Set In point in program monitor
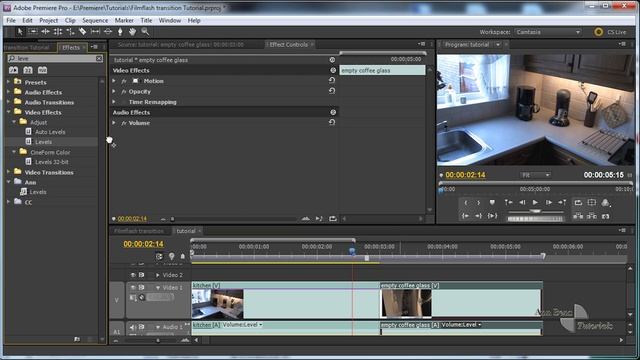This screenshot has width=640, height=360. 466,202
